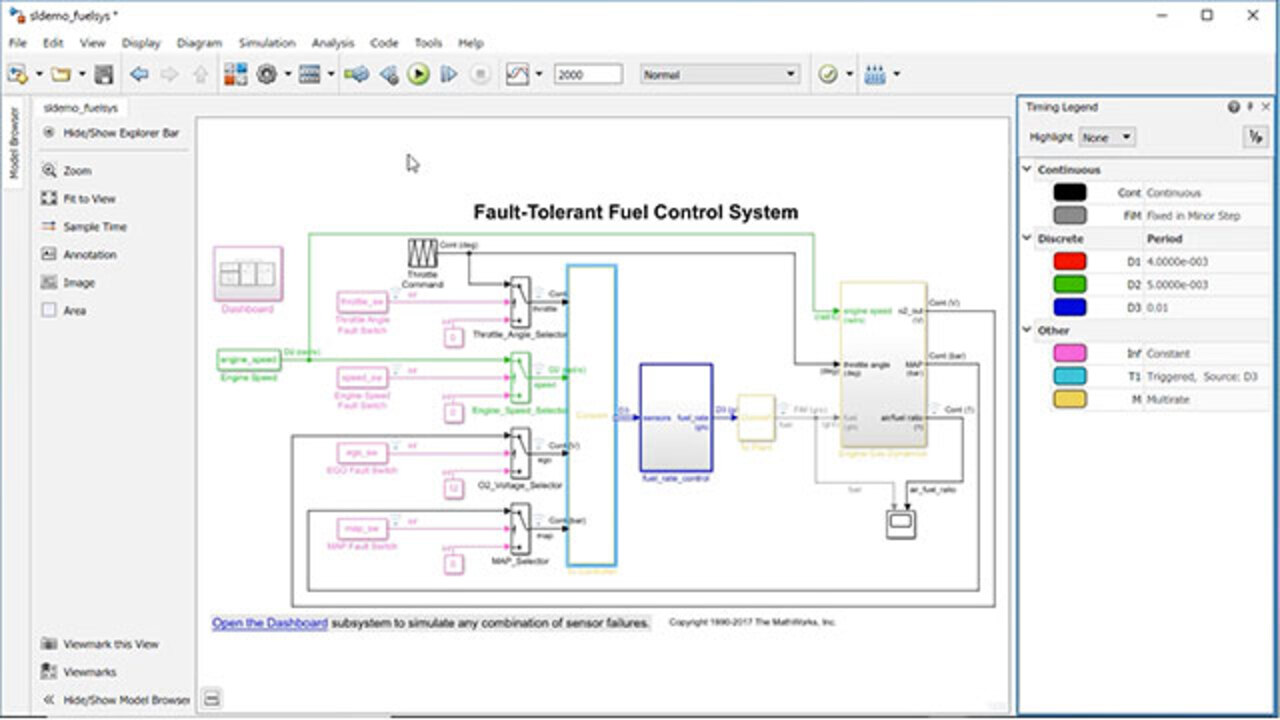Open the Simulation menu
The height and width of the screenshot is (720, 1280).
266,43
